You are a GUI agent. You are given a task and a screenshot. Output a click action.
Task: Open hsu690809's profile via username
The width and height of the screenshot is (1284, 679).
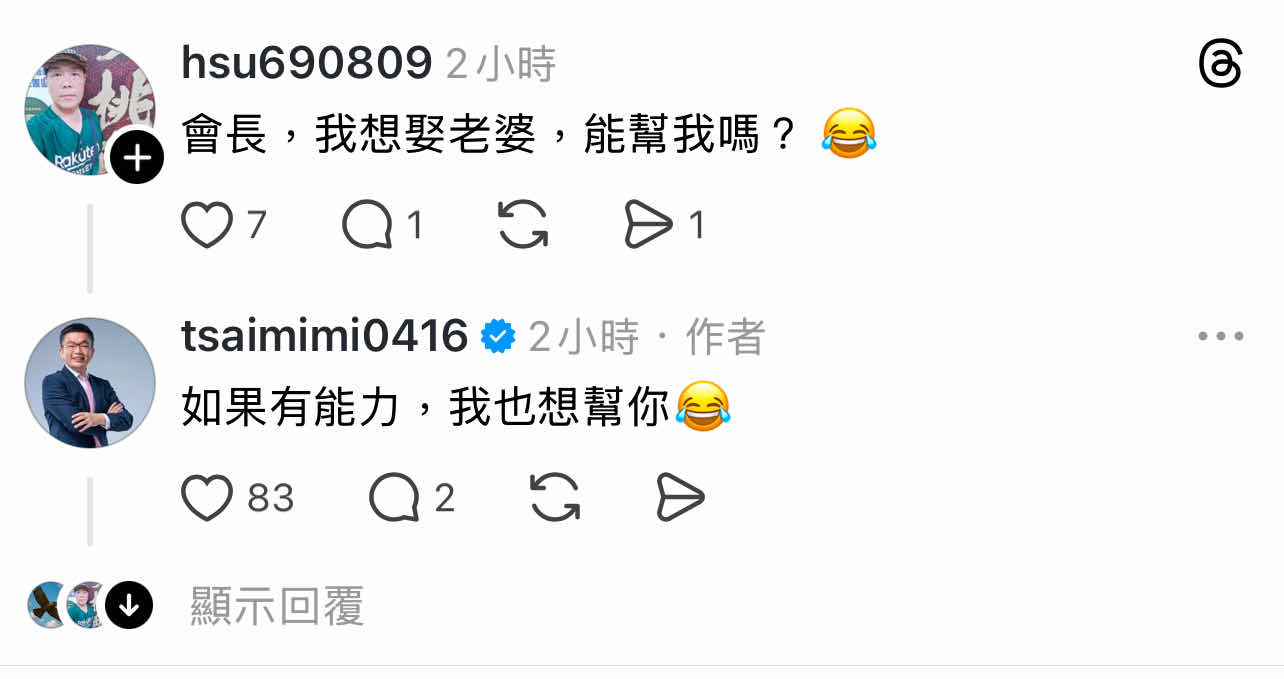pyautogui.click(x=307, y=65)
